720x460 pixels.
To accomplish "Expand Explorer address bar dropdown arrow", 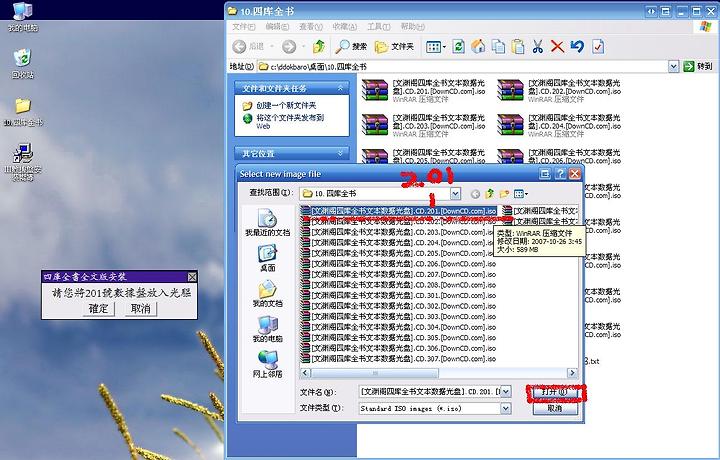I will click(673, 67).
